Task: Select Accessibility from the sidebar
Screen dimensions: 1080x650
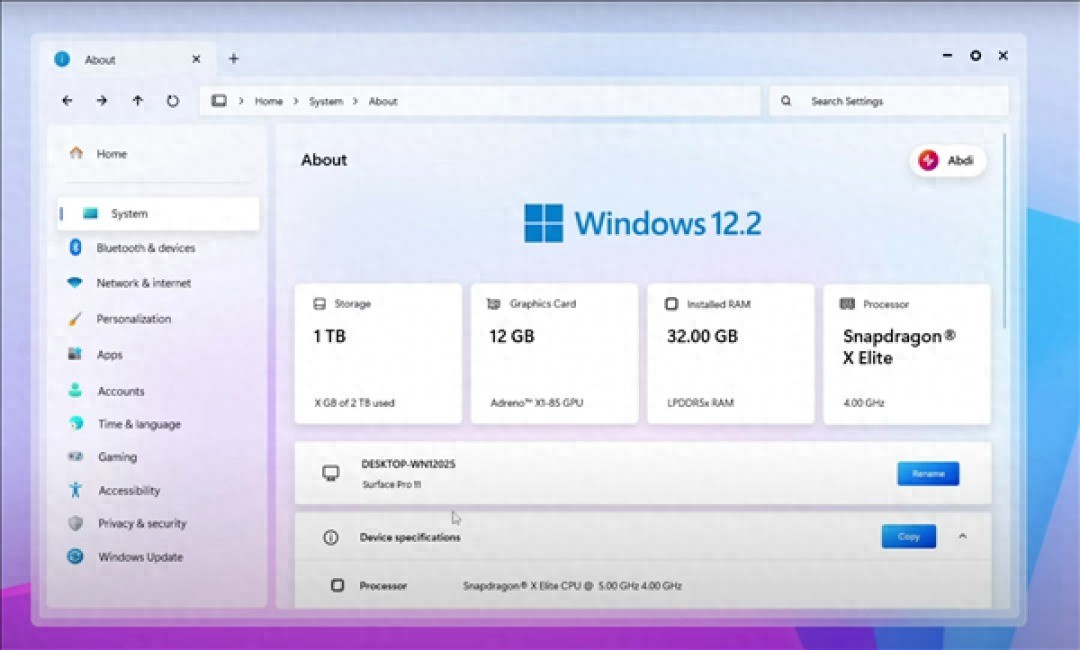Action: tap(128, 491)
